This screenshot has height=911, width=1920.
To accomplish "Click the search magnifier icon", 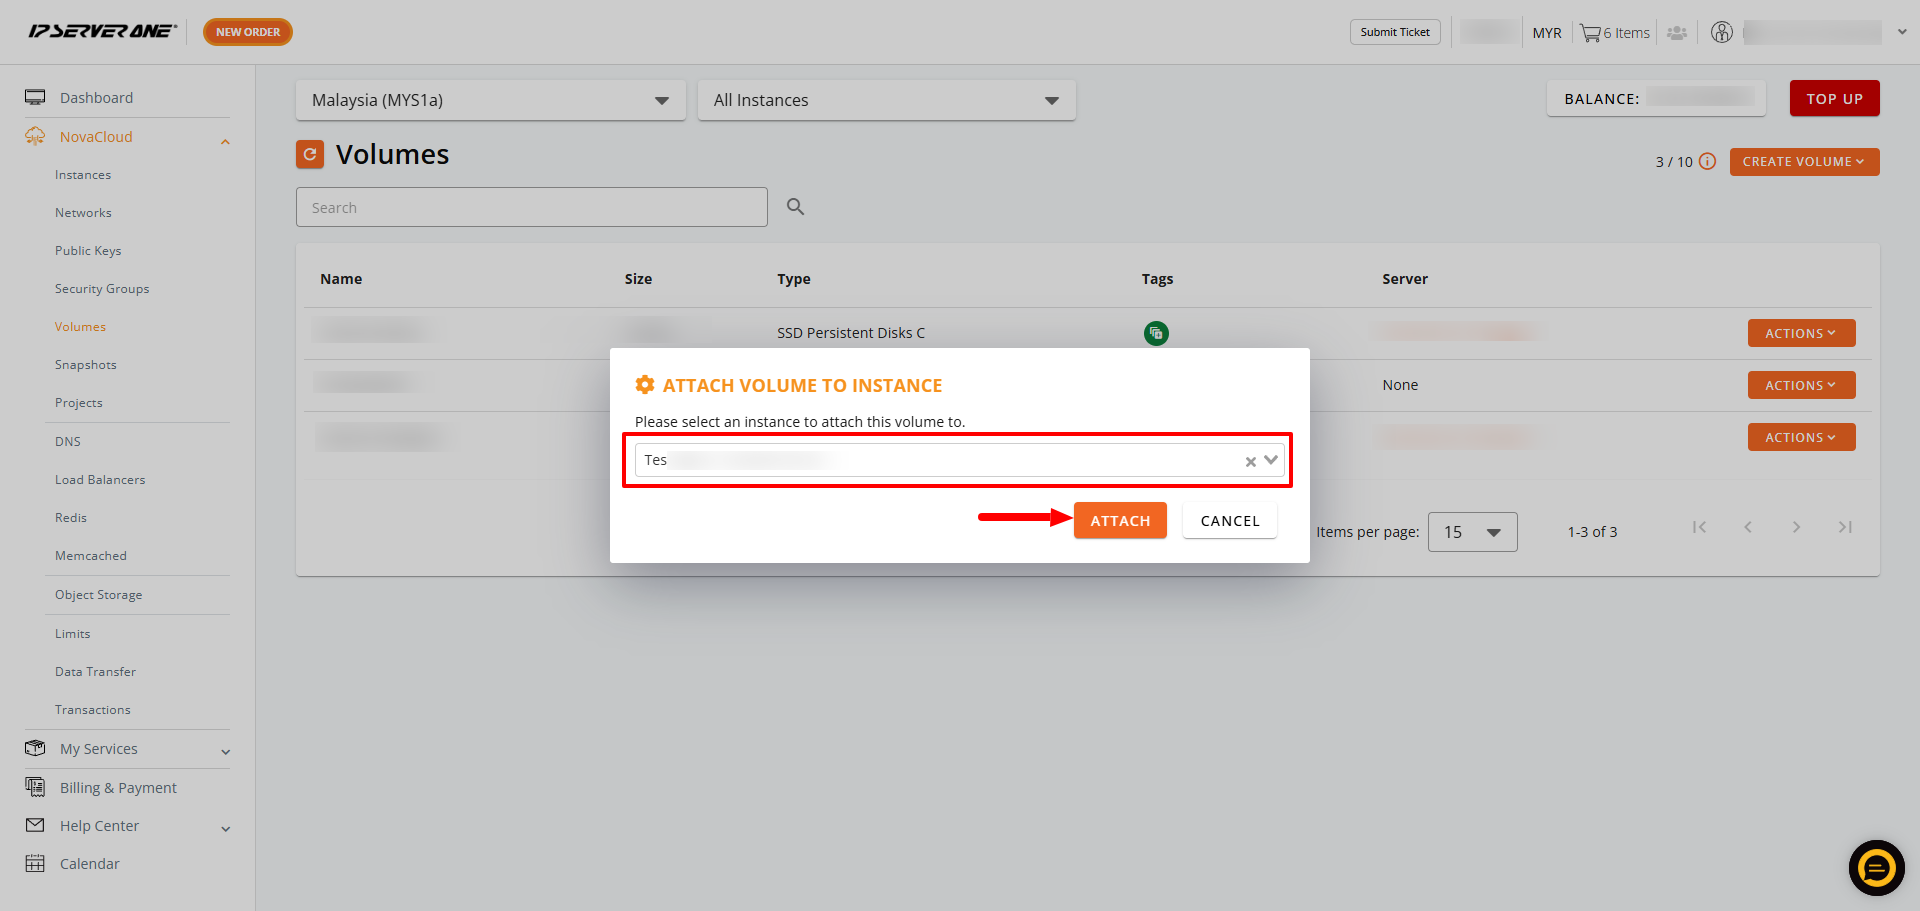I will 795,206.
